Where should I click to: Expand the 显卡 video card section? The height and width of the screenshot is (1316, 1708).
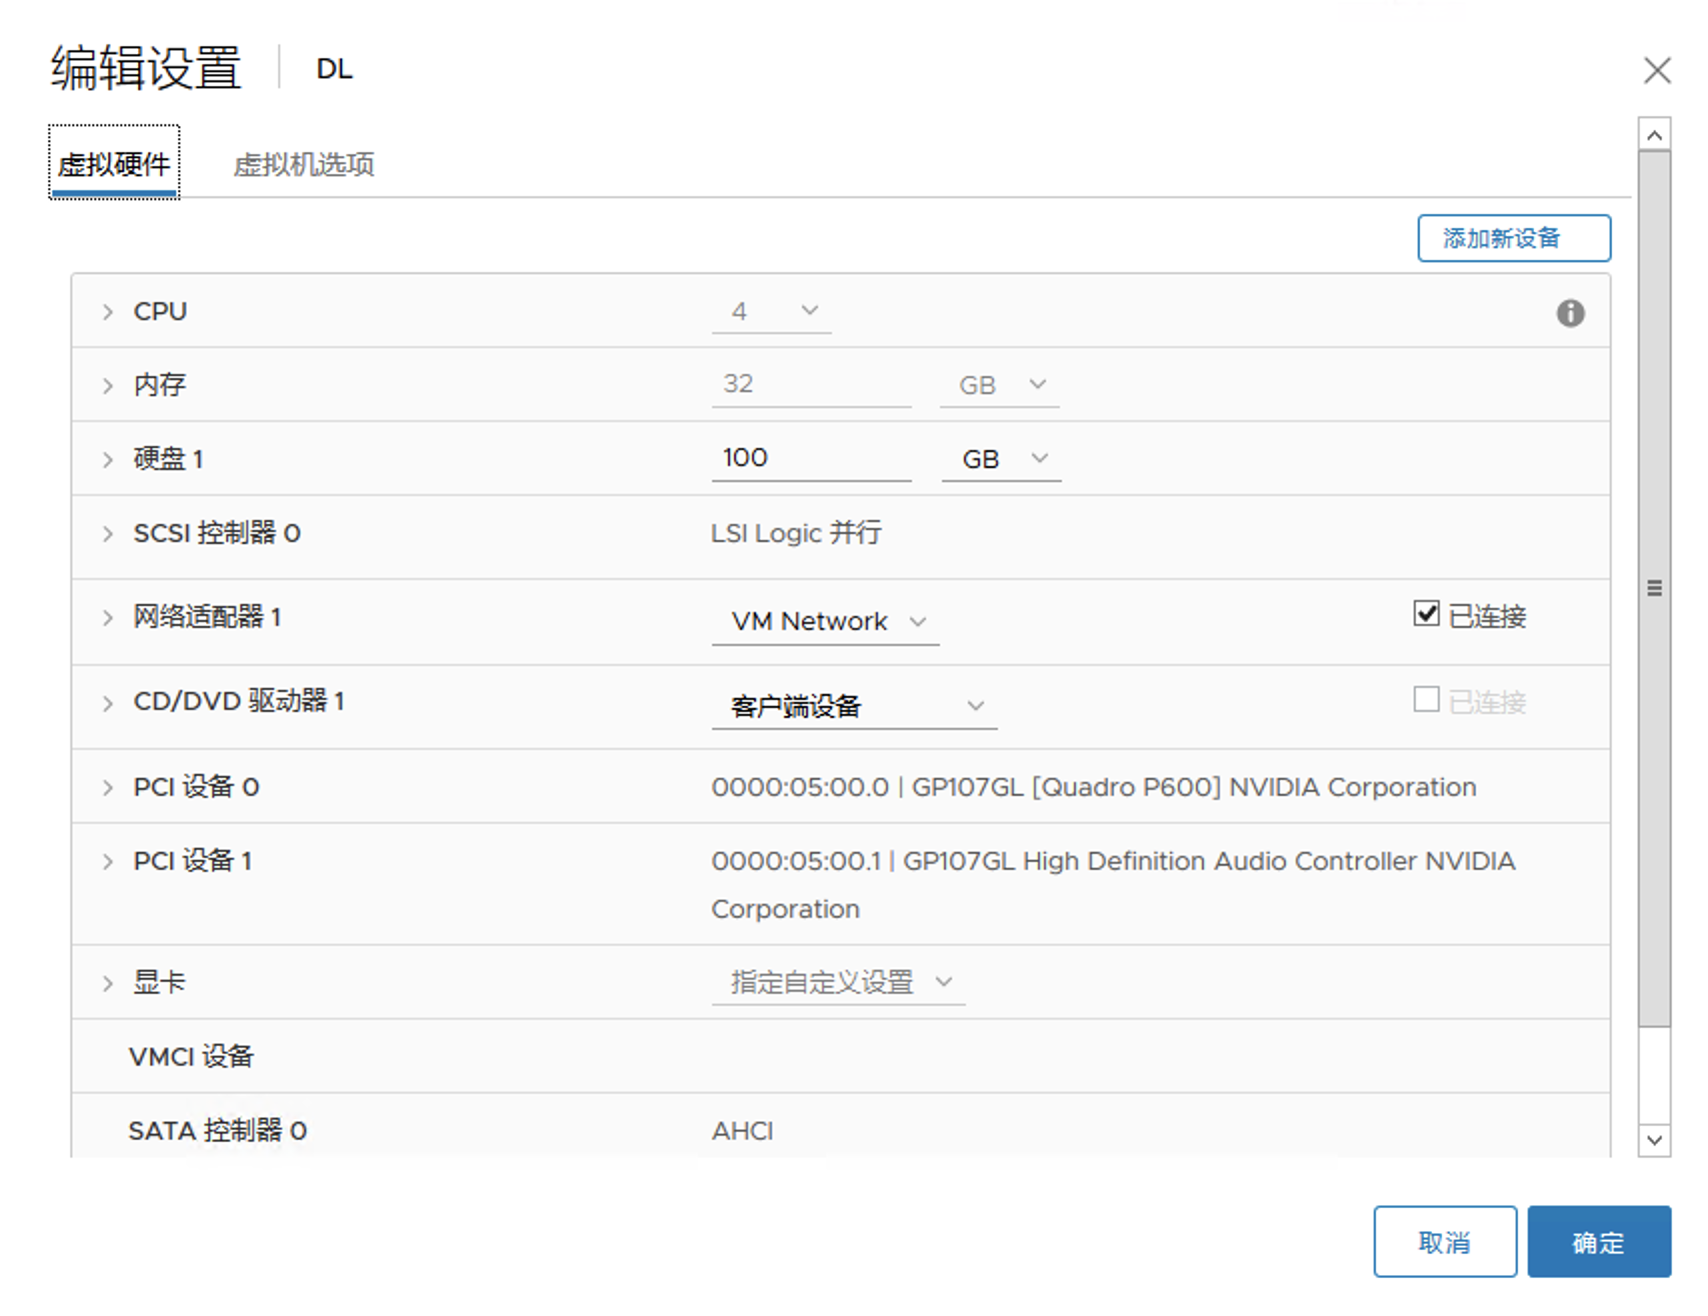[x=108, y=984]
